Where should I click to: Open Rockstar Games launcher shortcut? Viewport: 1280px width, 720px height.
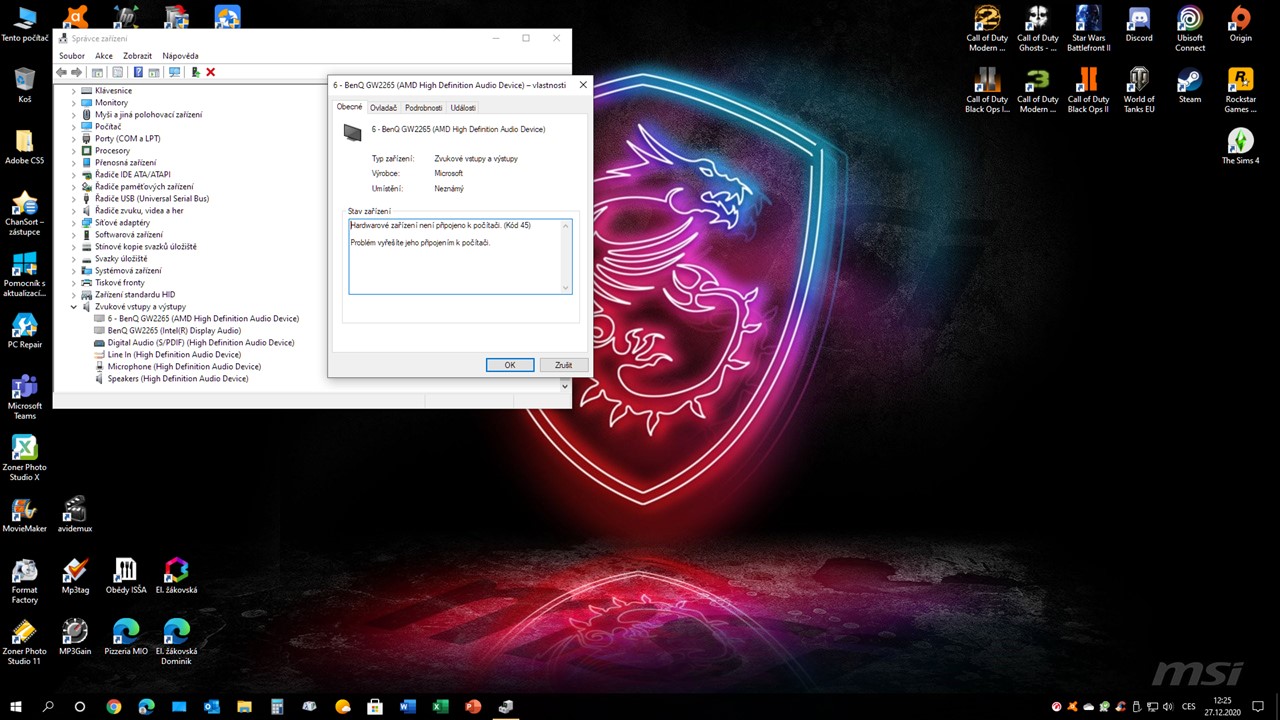tap(1240, 90)
